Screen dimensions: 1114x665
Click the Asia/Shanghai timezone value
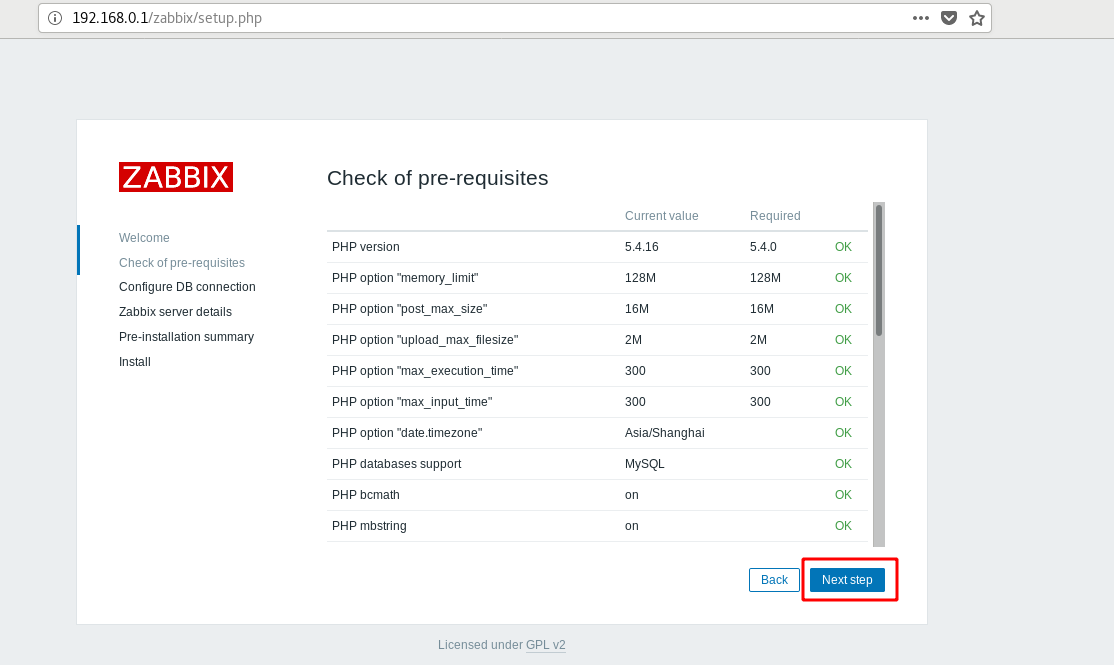[664, 433]
